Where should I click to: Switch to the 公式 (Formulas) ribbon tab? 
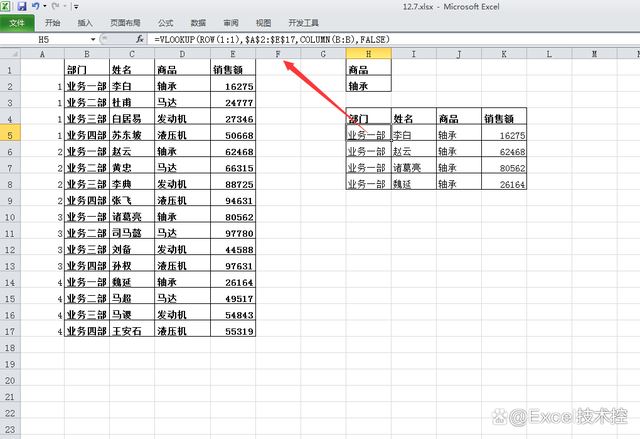point(165,22)
